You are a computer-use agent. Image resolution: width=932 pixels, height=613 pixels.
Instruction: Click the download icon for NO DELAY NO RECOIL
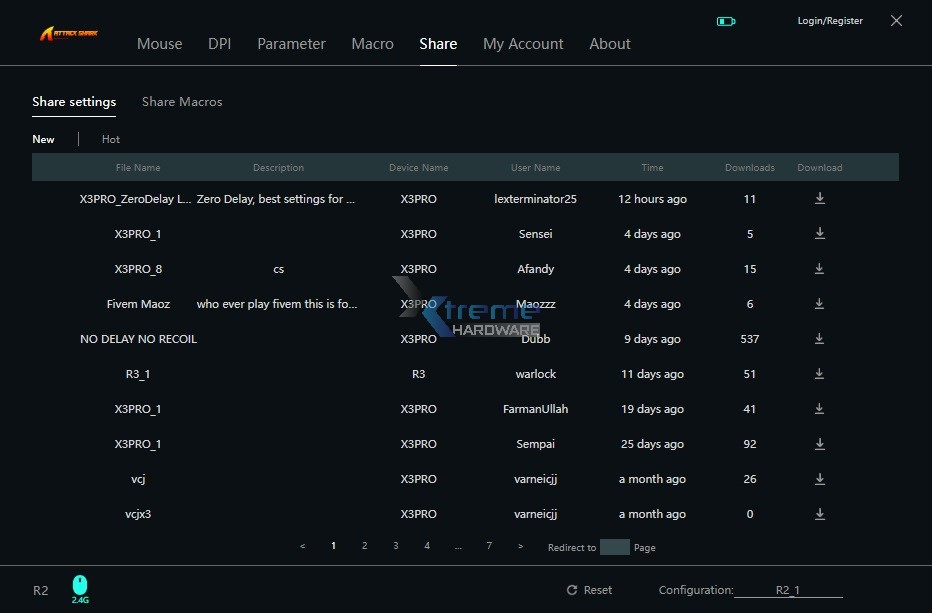tap(819, 338)
